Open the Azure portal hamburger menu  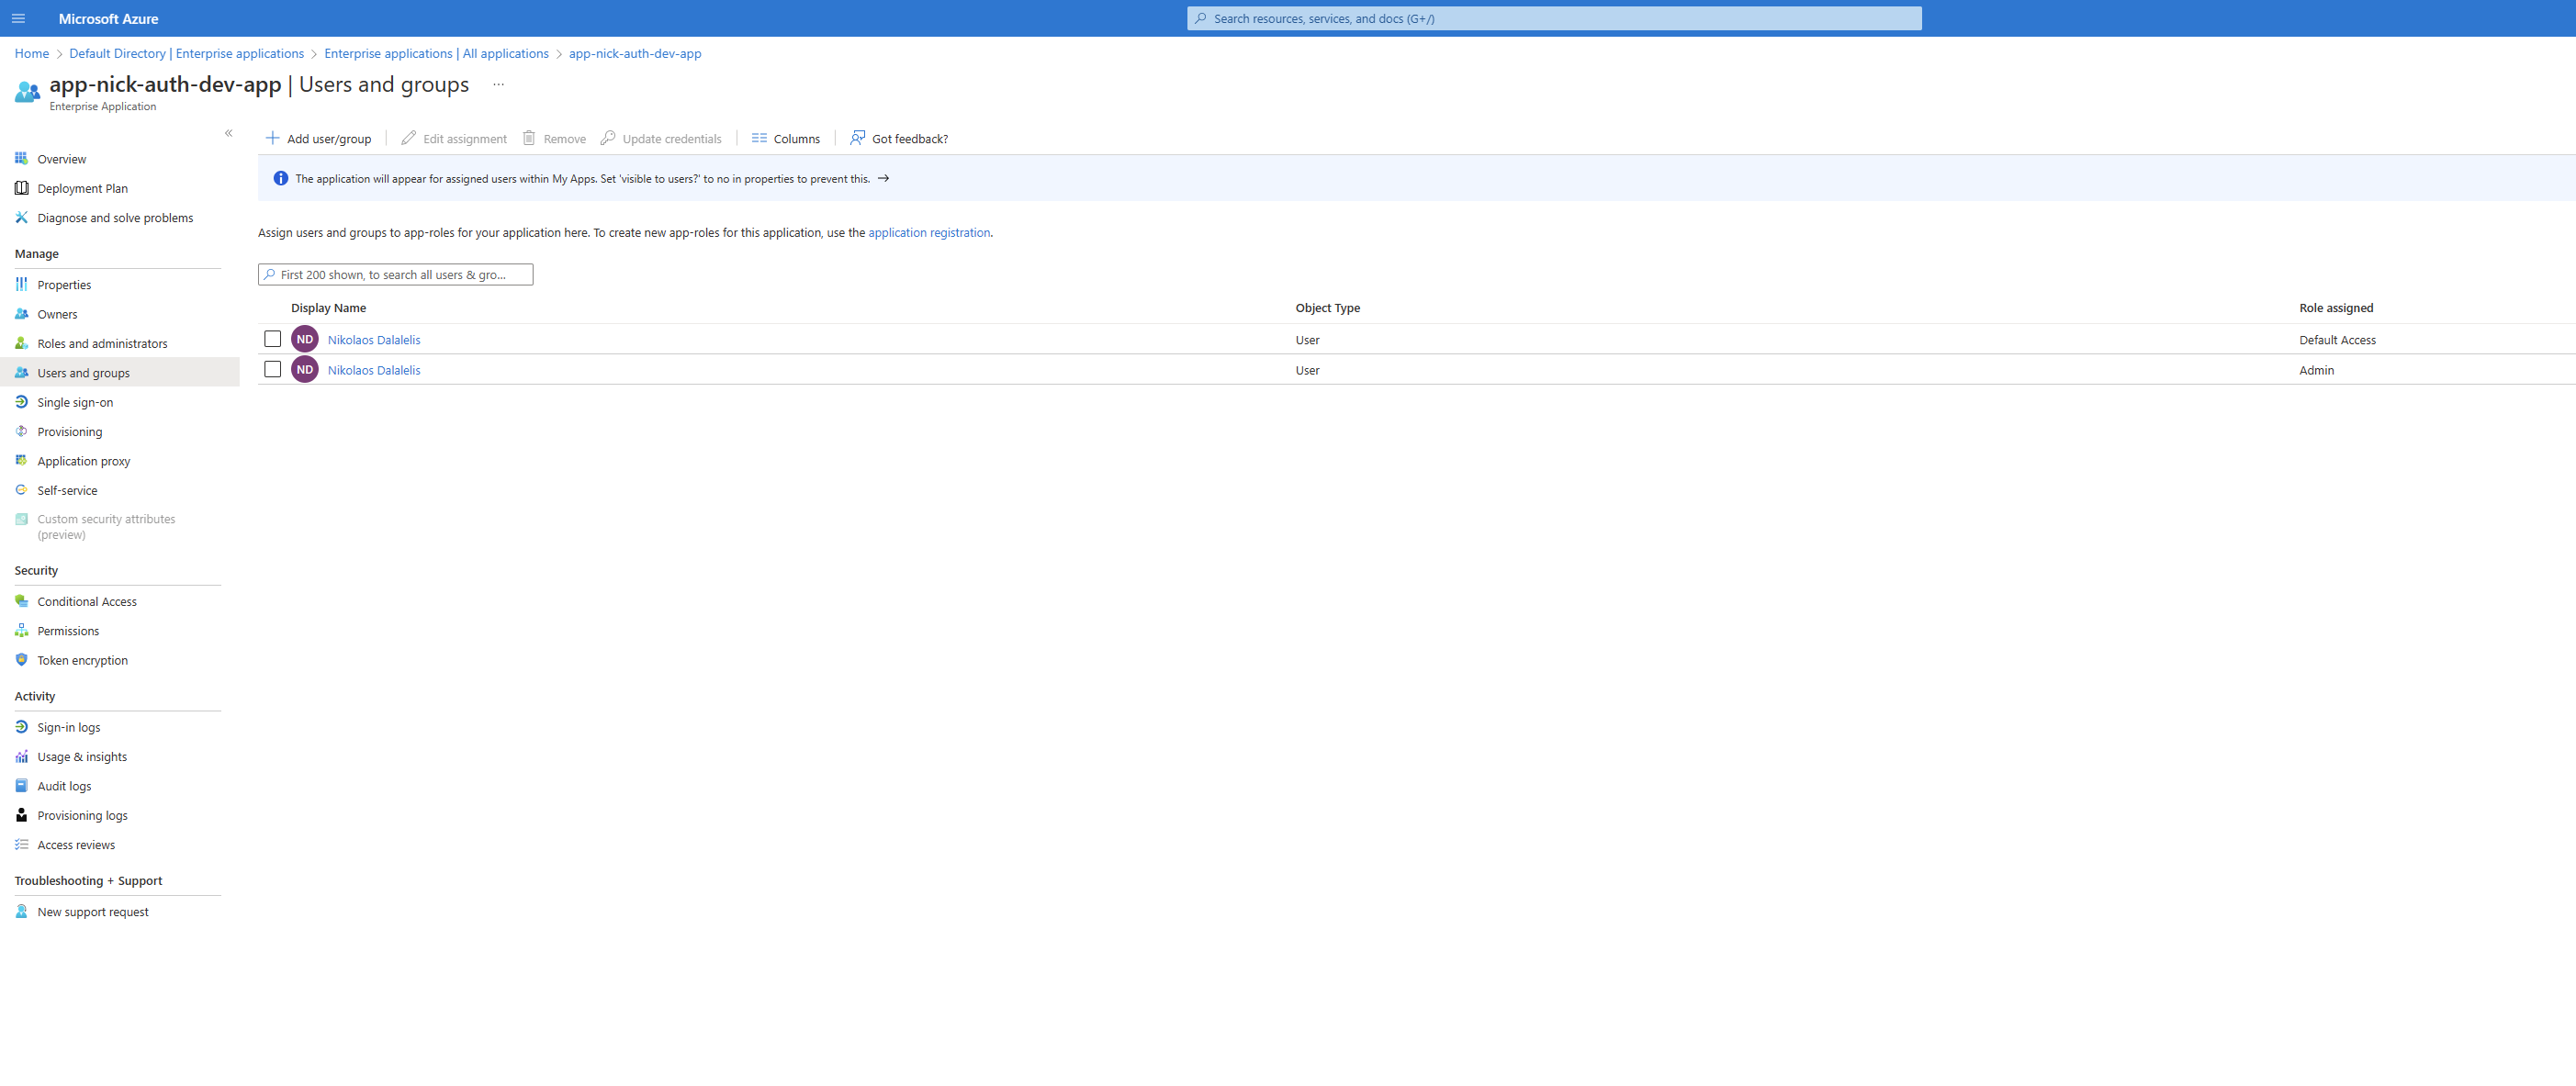pos(18,18)
